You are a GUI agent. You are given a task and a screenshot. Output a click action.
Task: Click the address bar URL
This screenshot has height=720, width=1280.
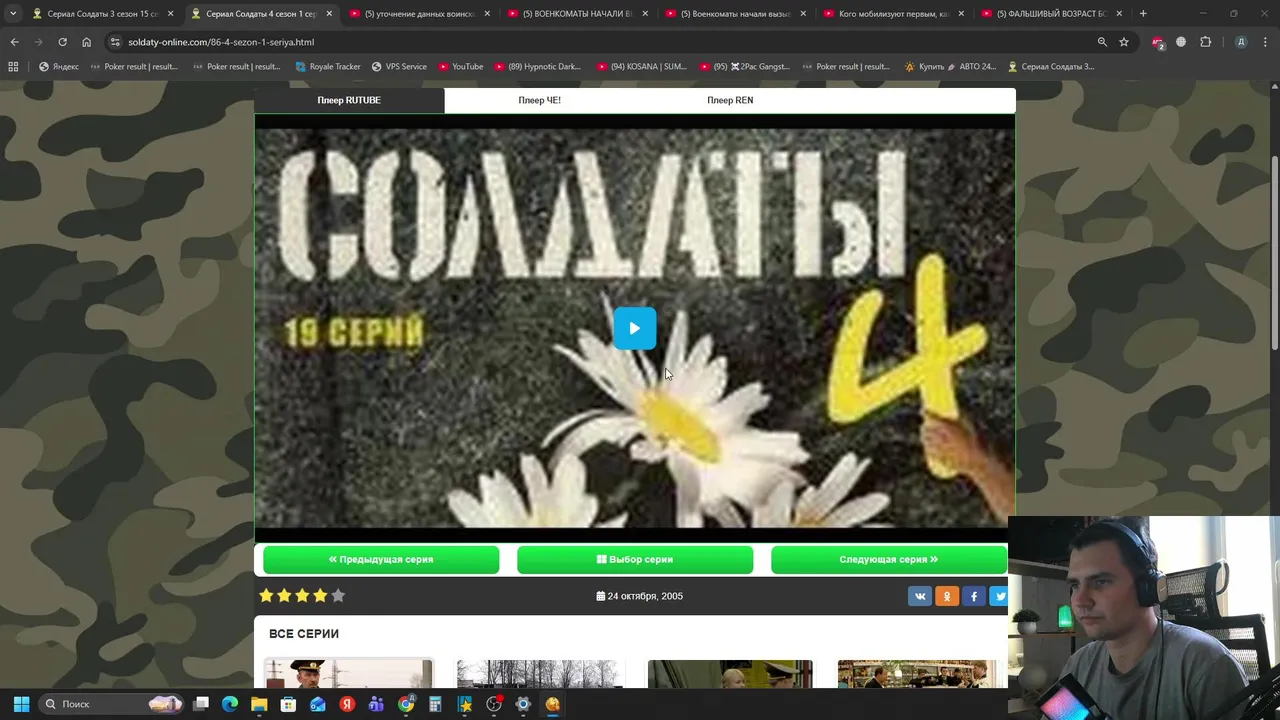(x=221, y=42)
